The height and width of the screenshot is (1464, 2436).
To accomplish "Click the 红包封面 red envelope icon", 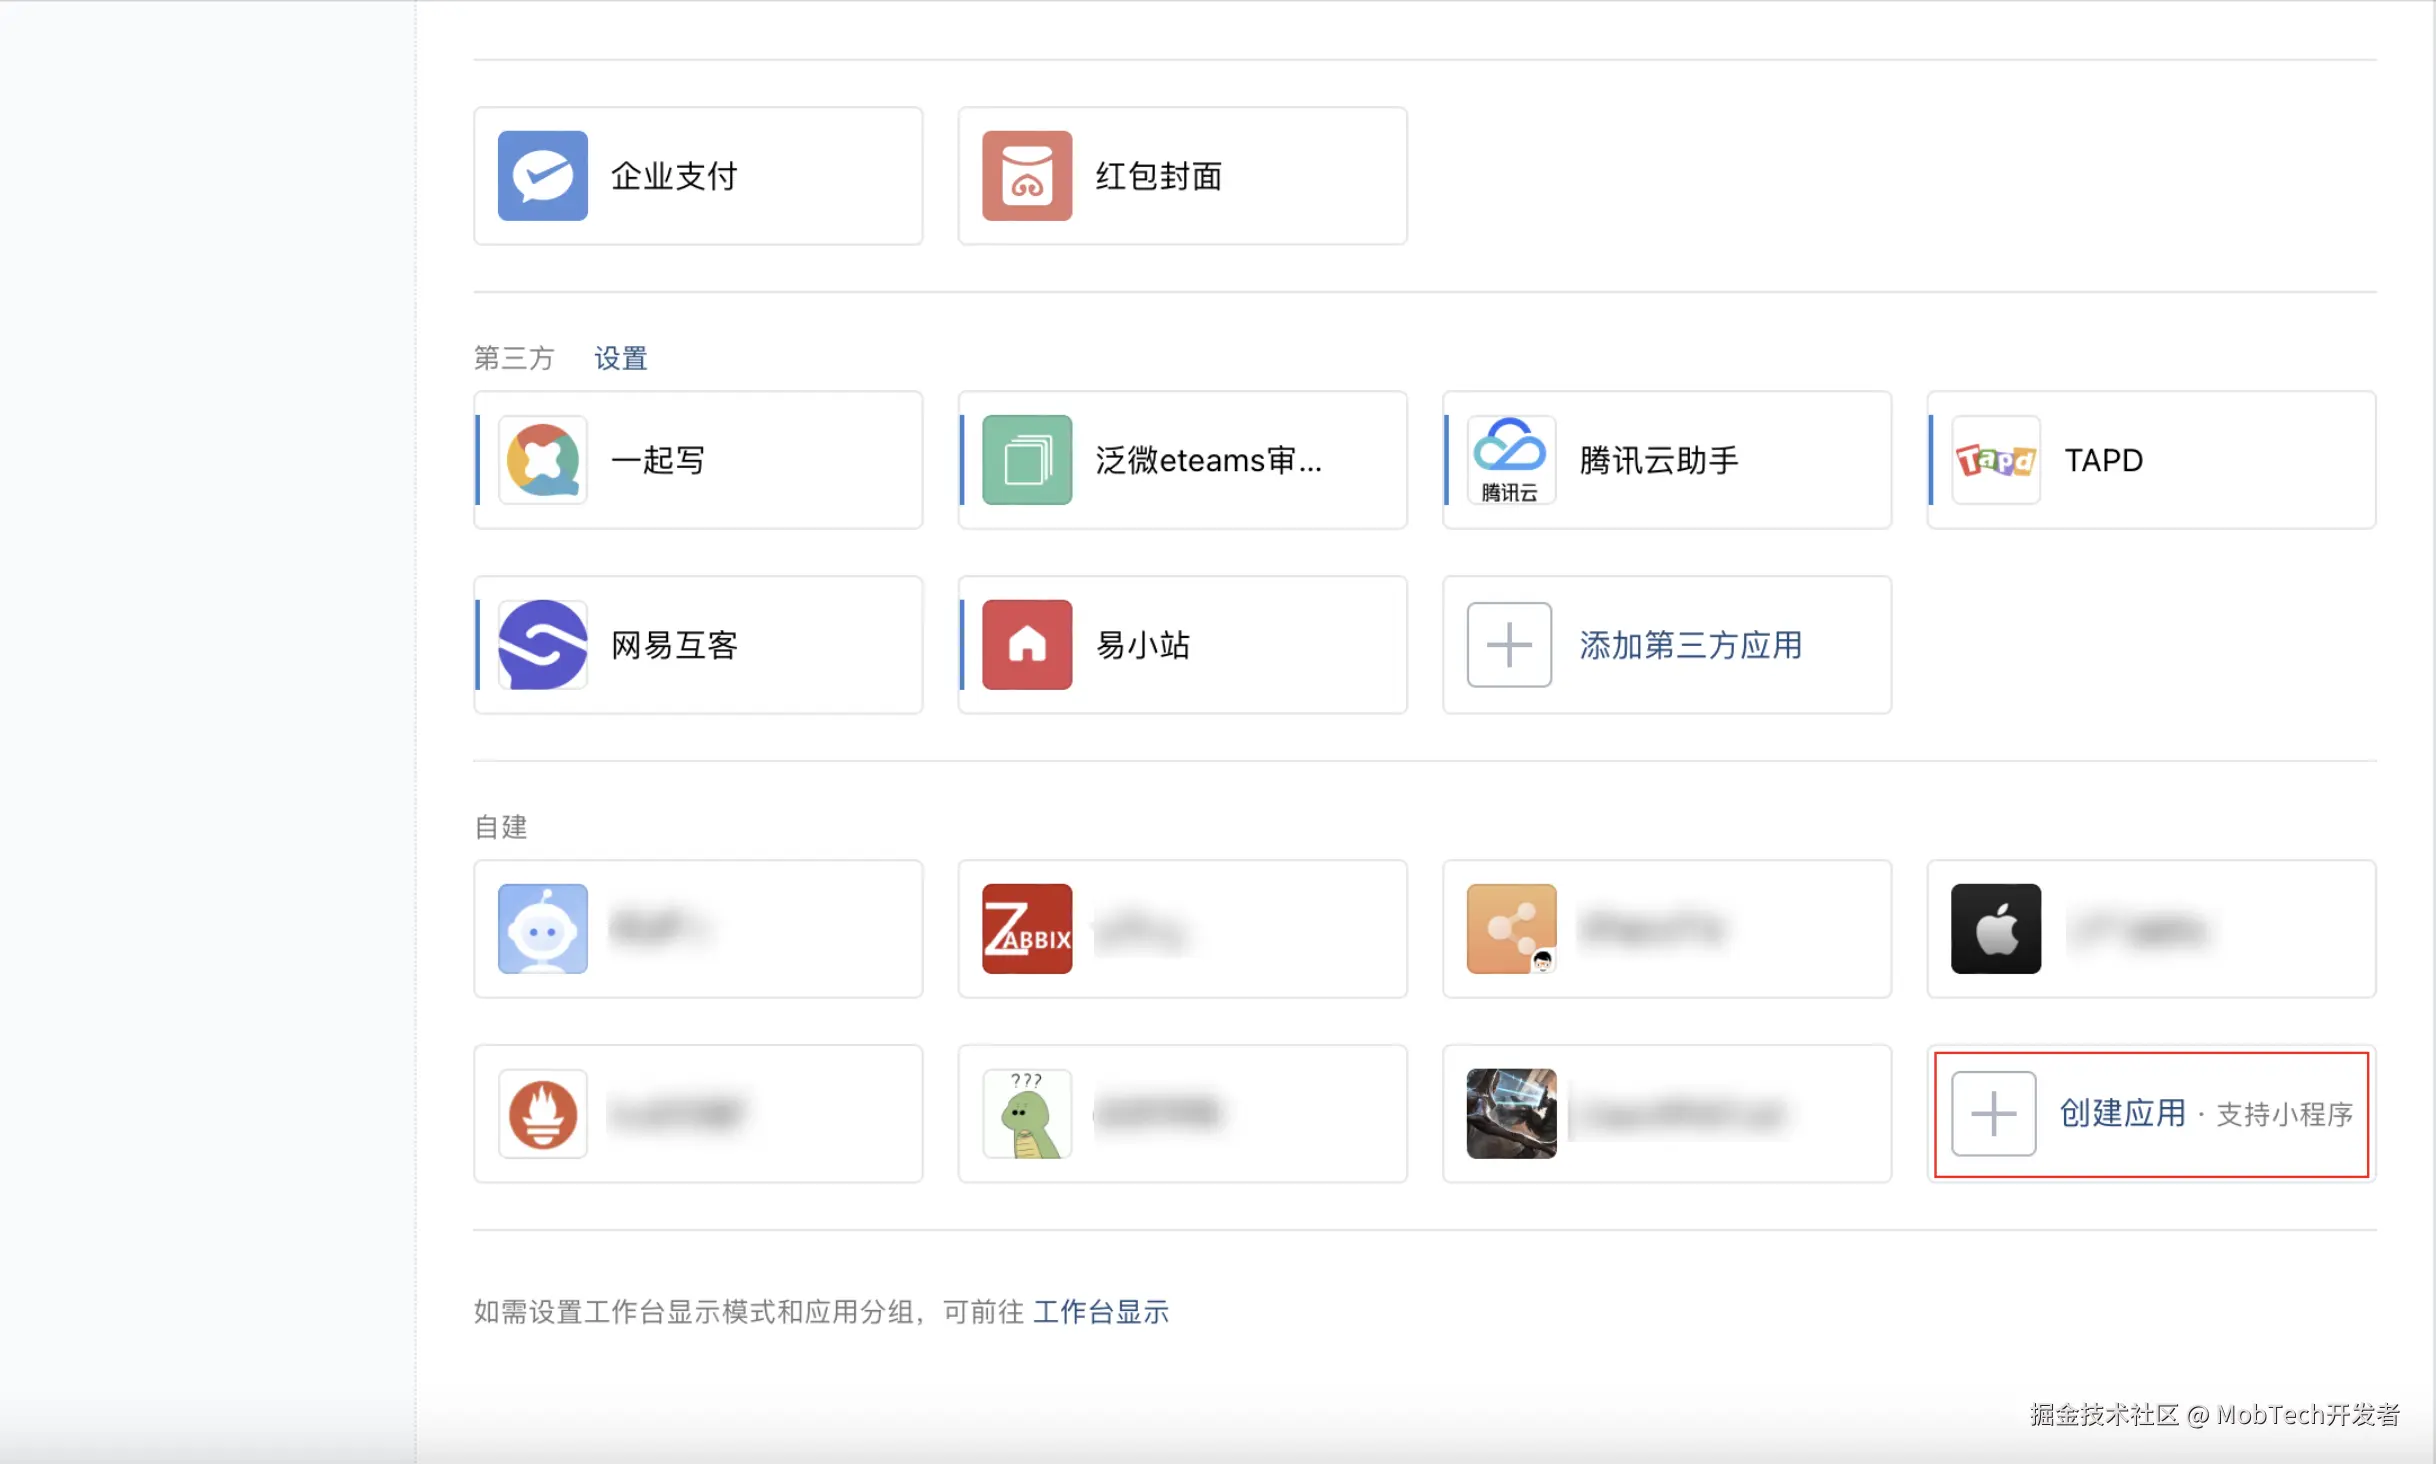I will (1026, 175).
